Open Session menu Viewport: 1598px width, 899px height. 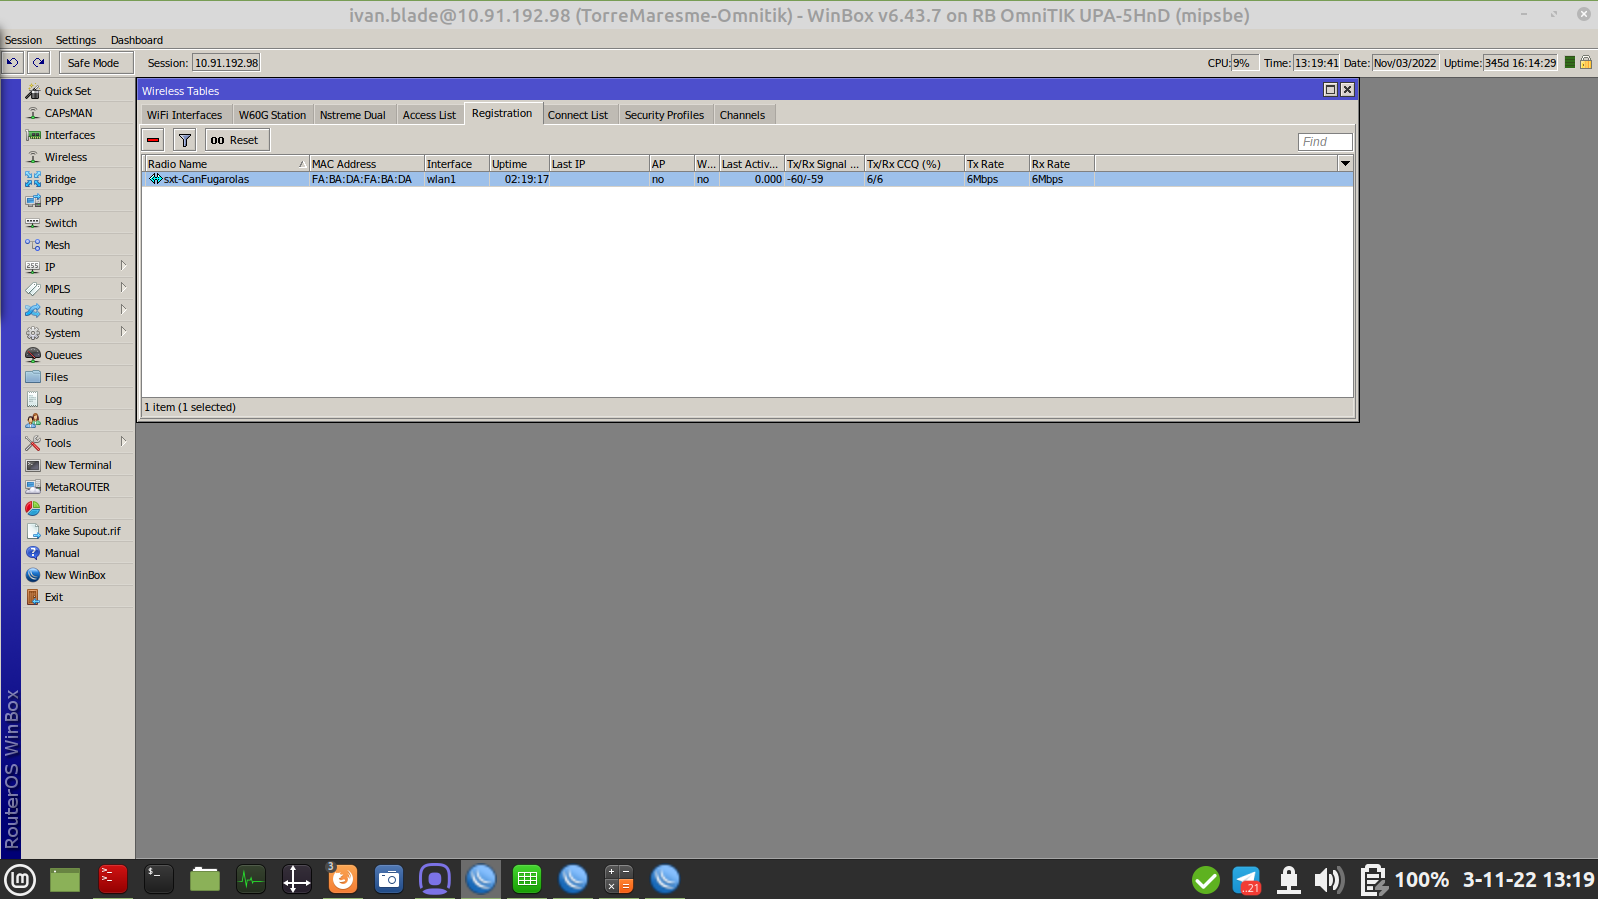pyautogui.click(x=23, y=40)
